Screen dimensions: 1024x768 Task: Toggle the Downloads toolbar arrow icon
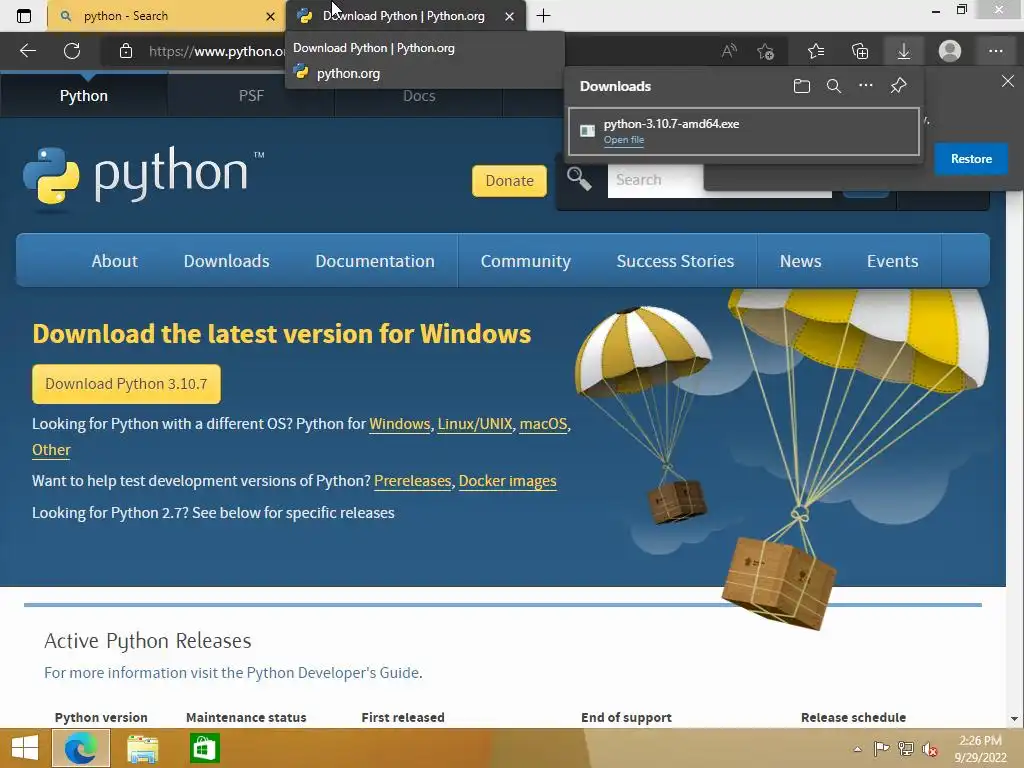tap(904, 51)
